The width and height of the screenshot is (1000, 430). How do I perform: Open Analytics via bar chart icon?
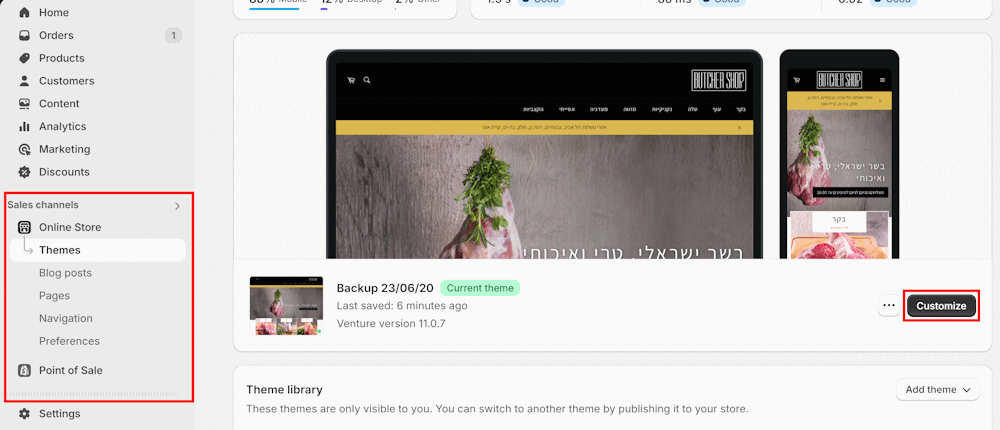pos(25,127)
